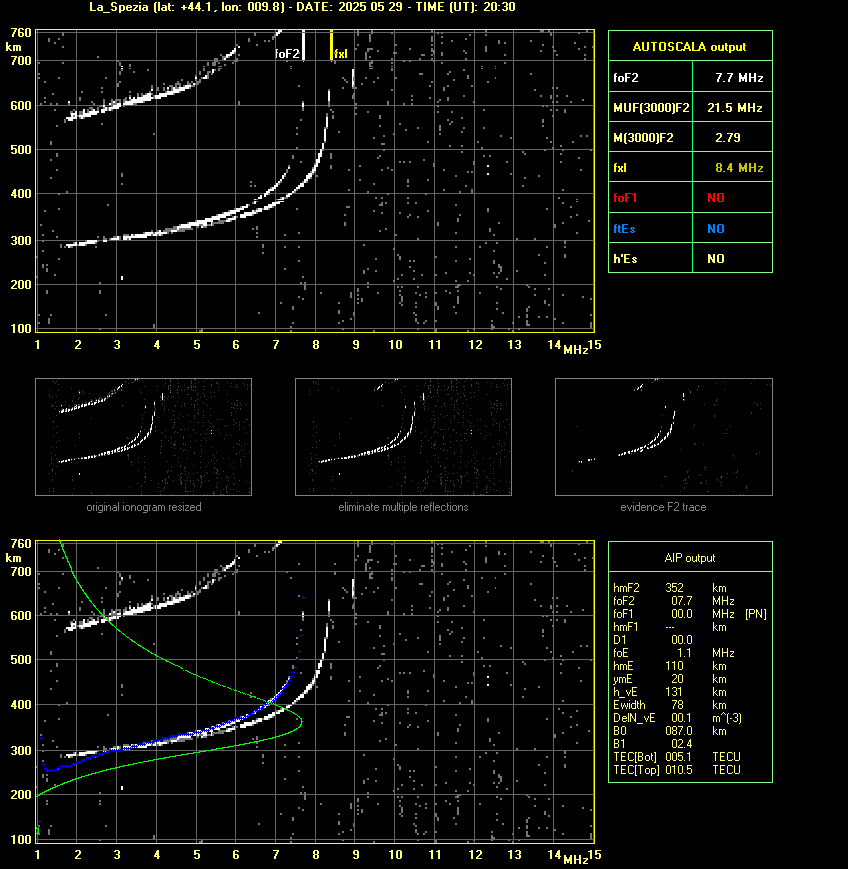Click the blue ftEs 'NO' value
848x869 pixels.
(716, 228)
